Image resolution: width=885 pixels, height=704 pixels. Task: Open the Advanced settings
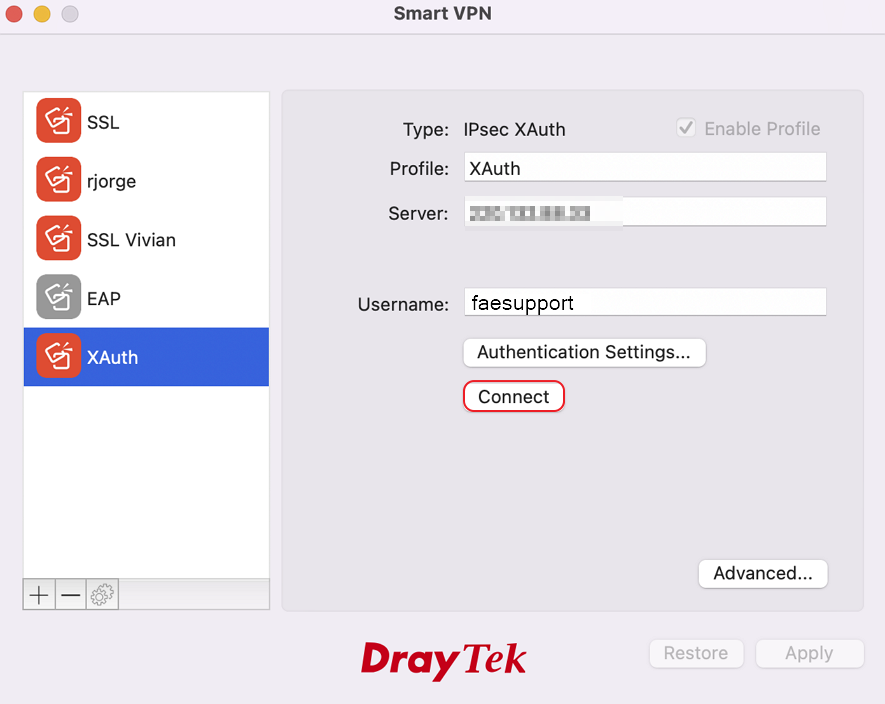tap(763, 574)
